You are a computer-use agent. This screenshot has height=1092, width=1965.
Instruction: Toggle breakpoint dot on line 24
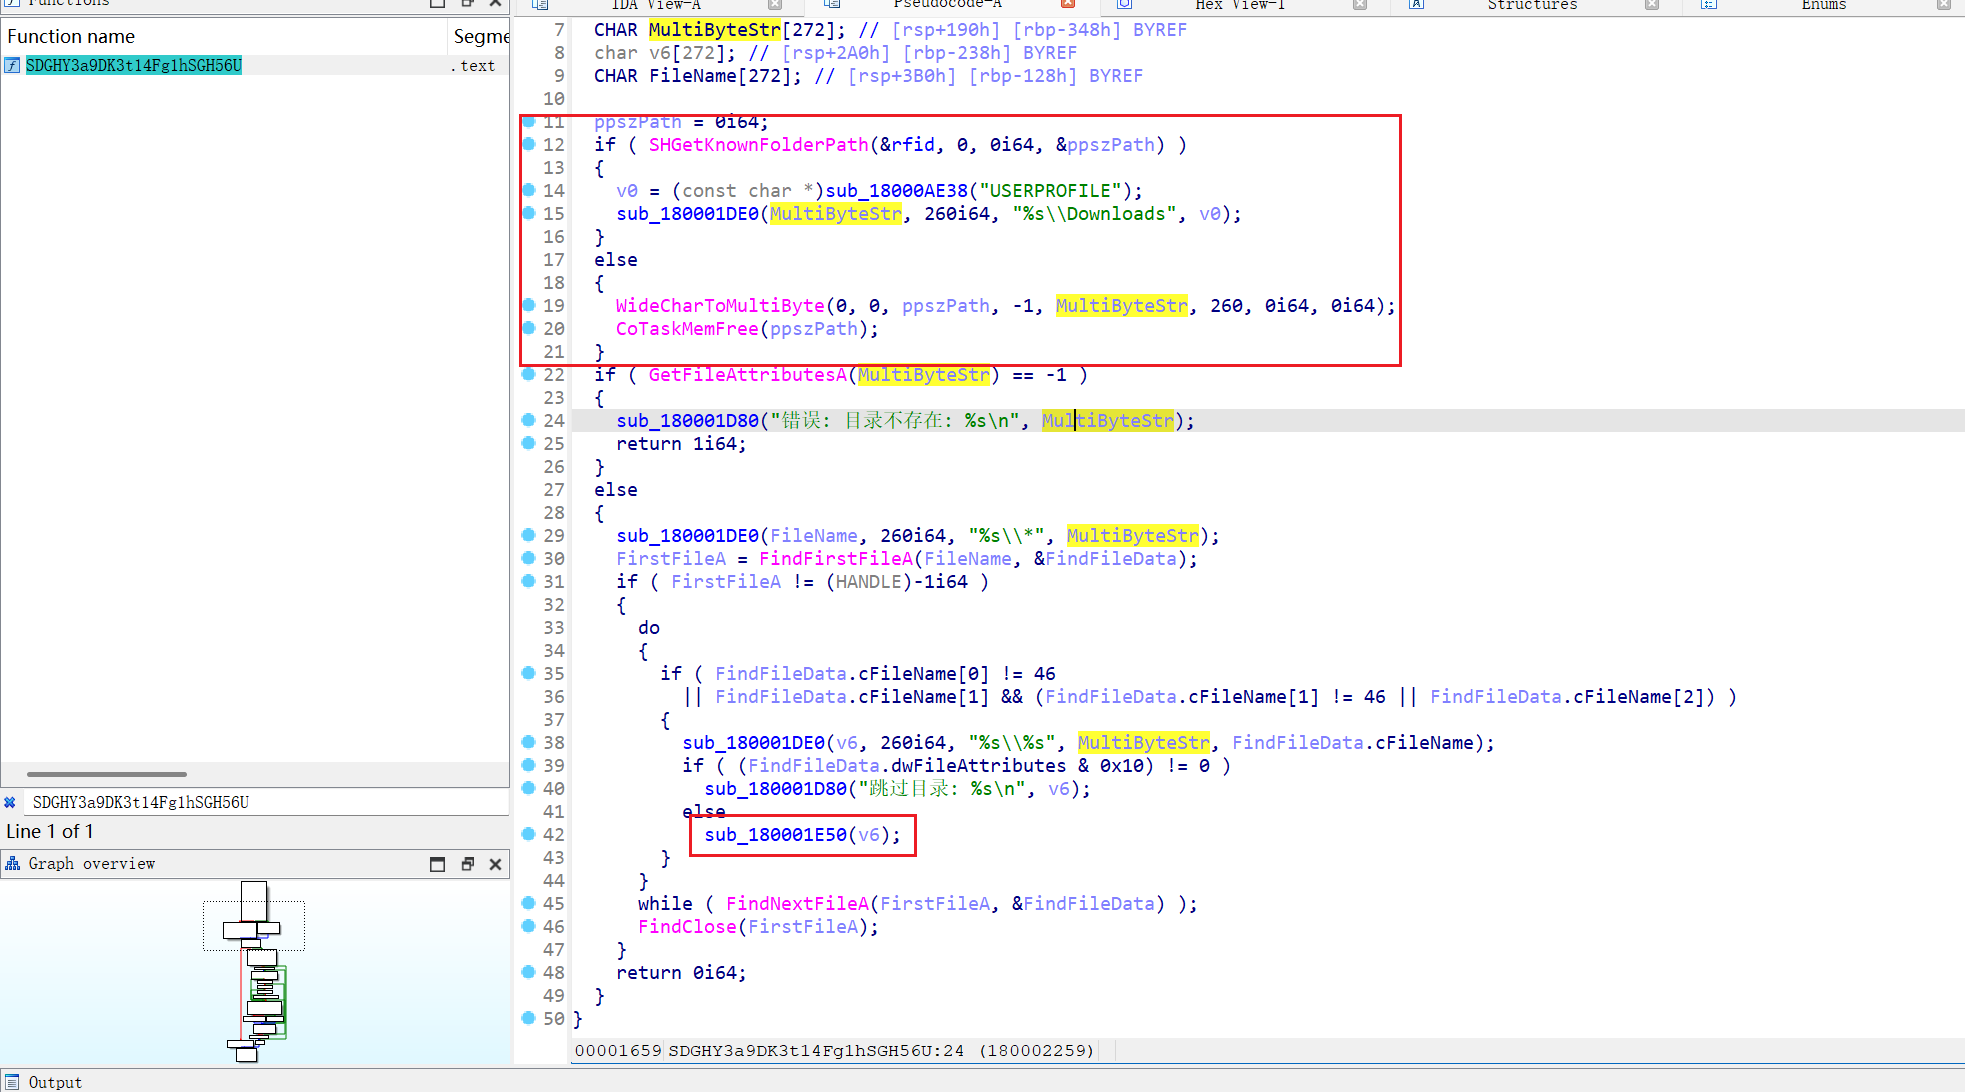(x=529, y=420)
